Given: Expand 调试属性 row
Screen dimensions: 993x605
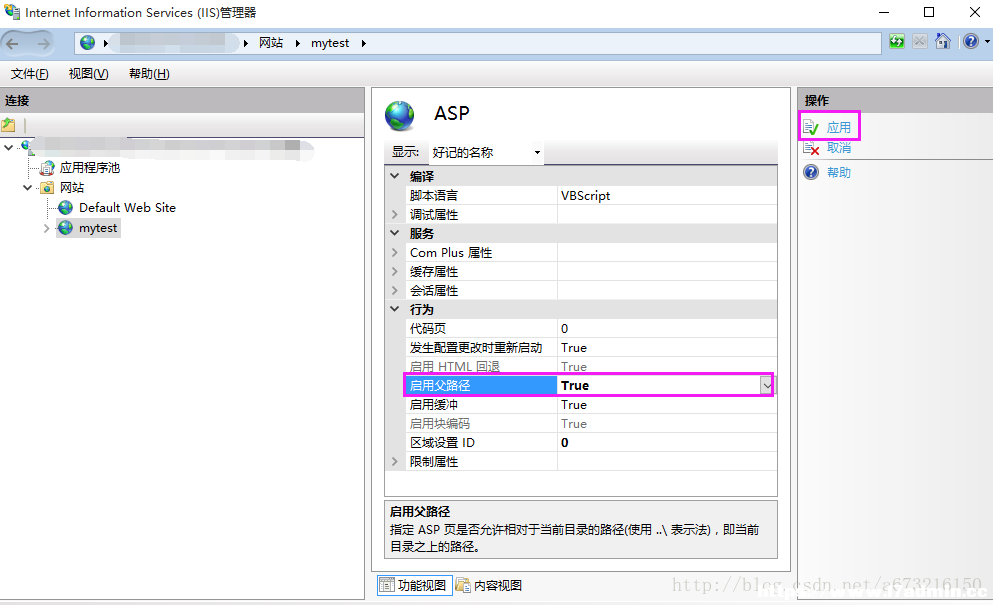Looking at the screenshot, I should (x=395, y=214).
